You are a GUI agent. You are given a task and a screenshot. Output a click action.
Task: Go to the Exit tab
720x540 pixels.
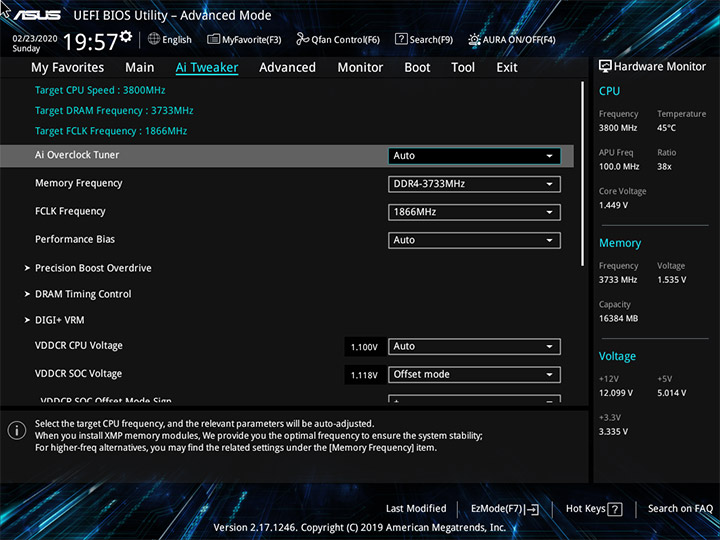click(506, 68)
